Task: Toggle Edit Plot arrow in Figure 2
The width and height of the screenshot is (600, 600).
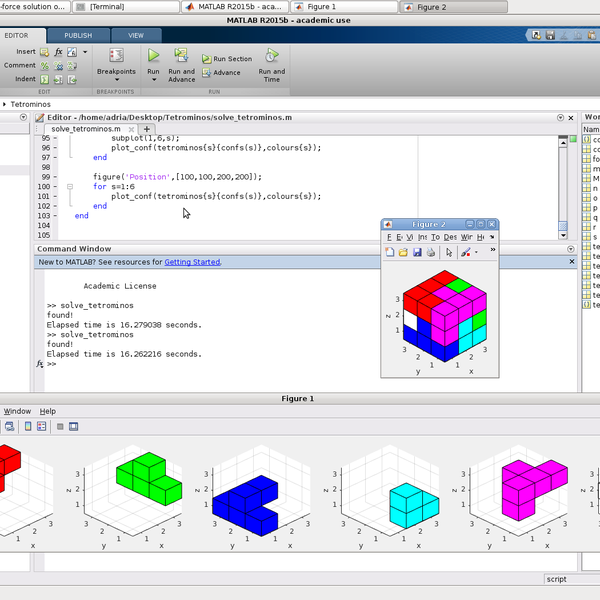Action: pos(449,253)
